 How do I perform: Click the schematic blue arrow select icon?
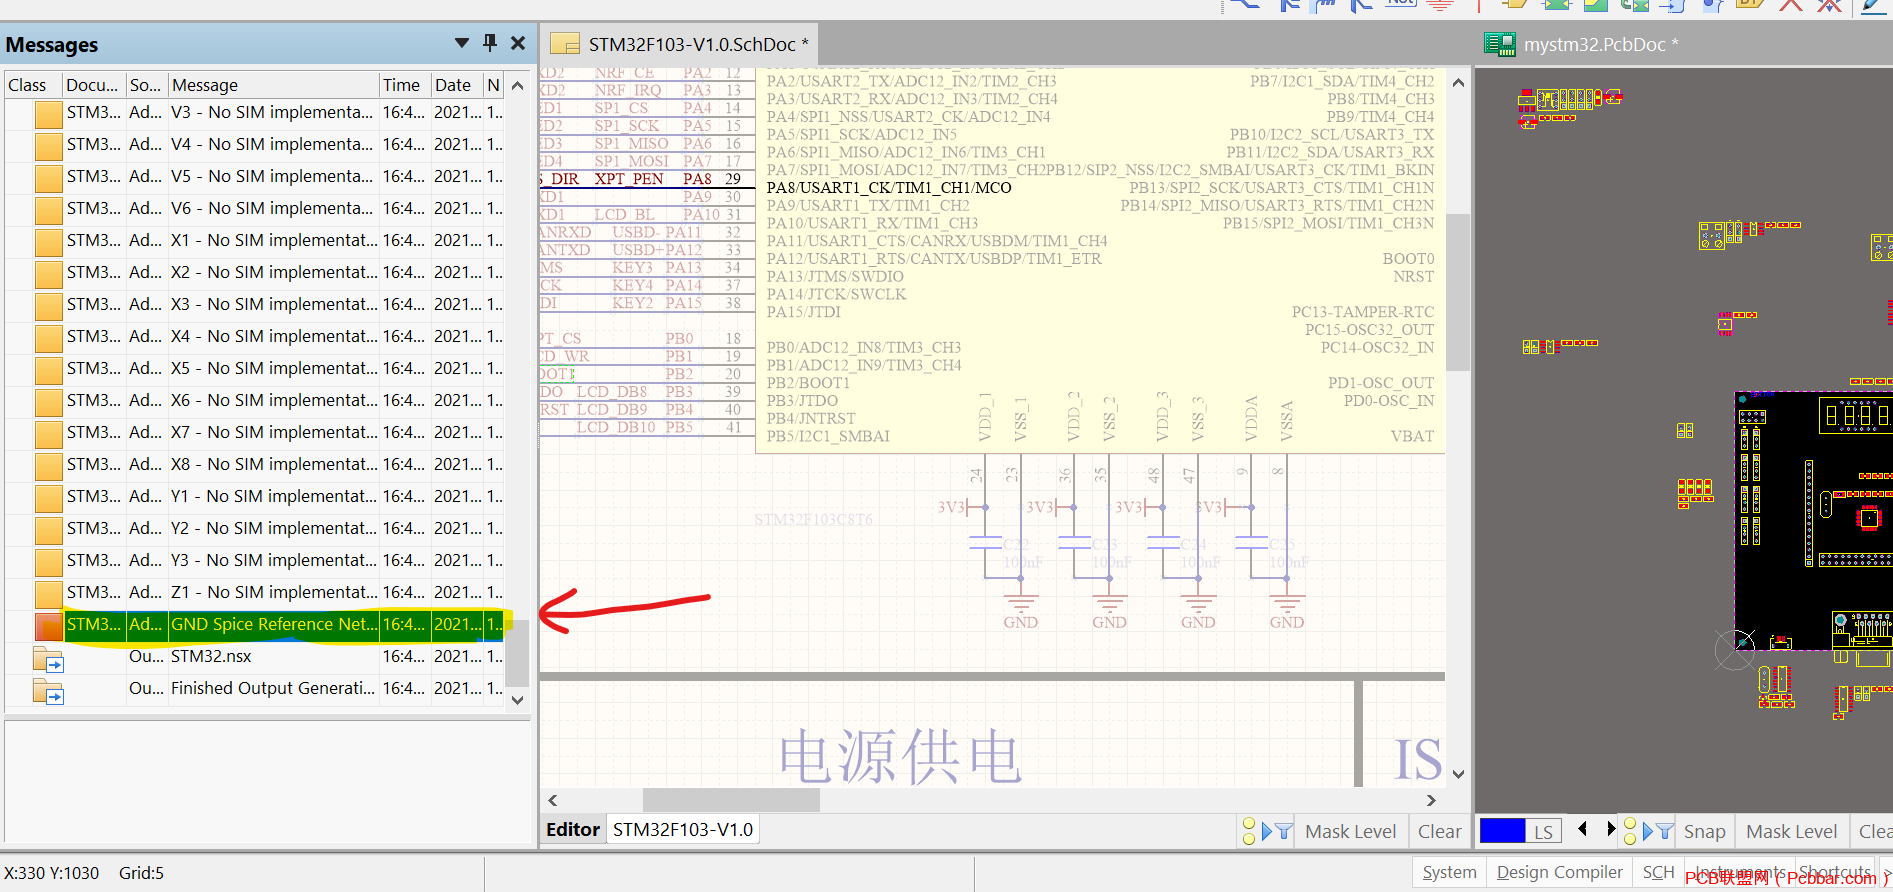pos(1266,831)
